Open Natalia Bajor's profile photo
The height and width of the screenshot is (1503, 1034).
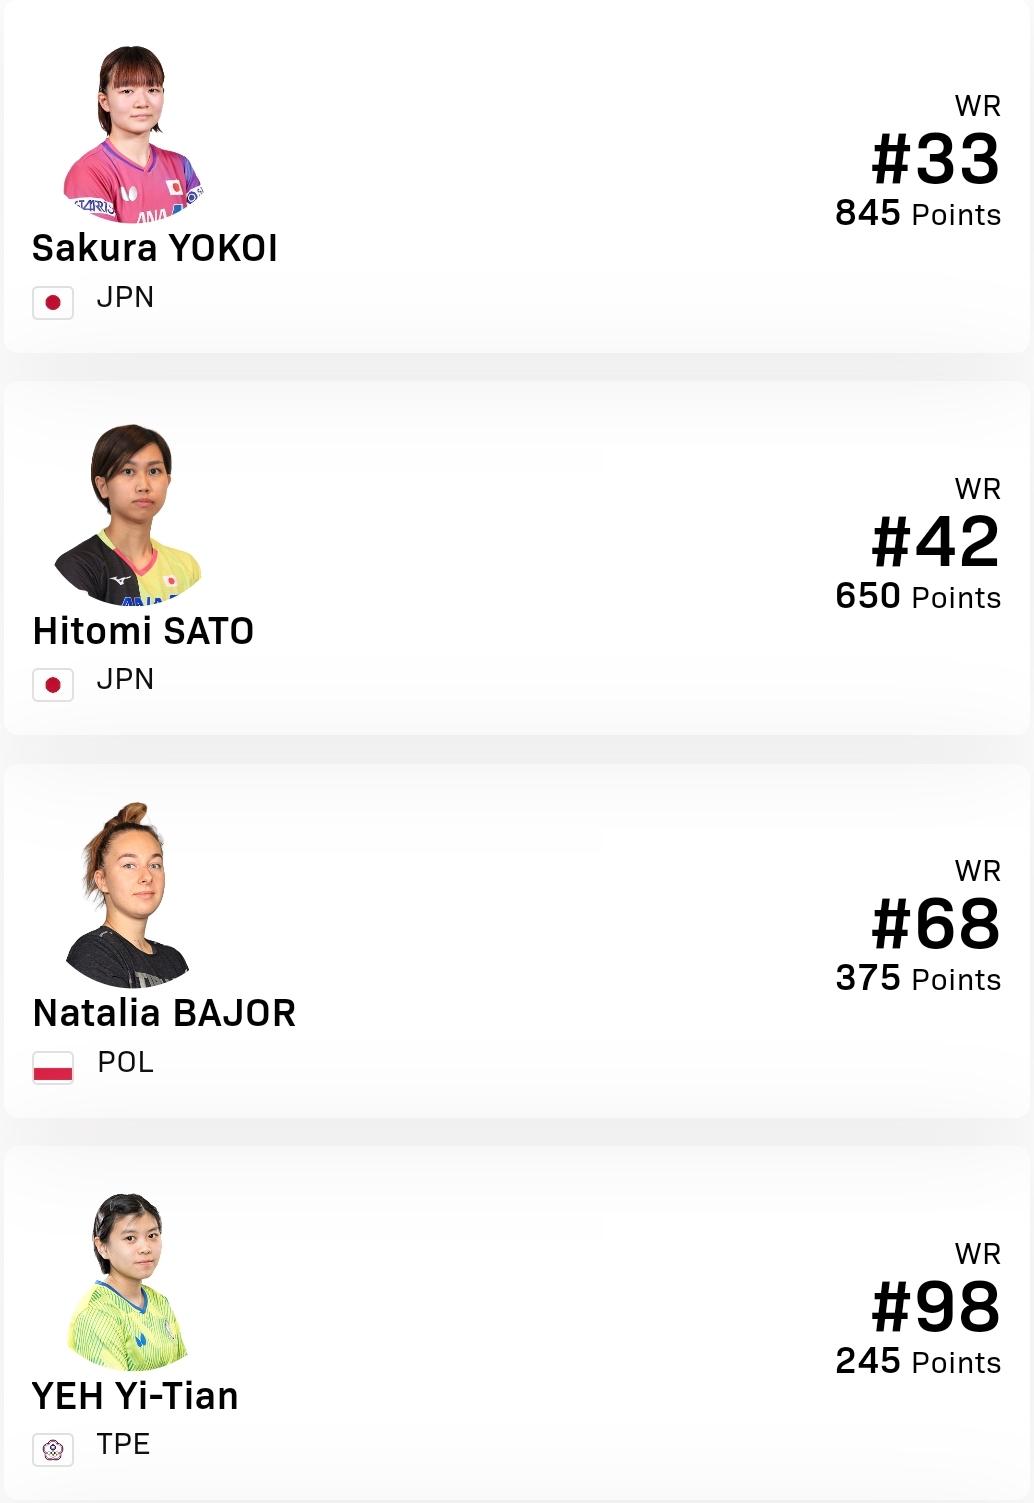point(127,895)
